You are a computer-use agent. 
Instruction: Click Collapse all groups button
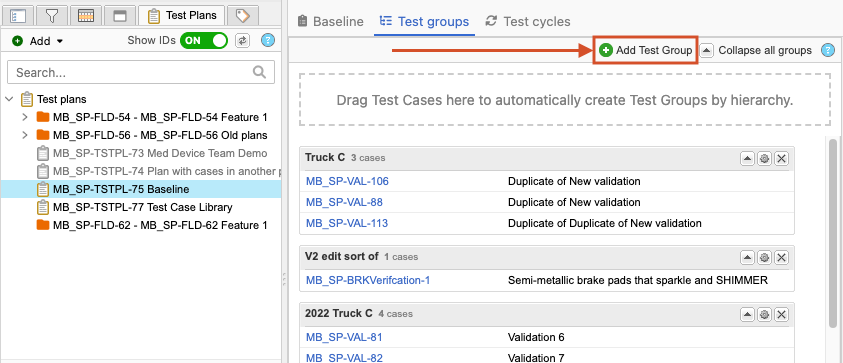click(756, 51)
